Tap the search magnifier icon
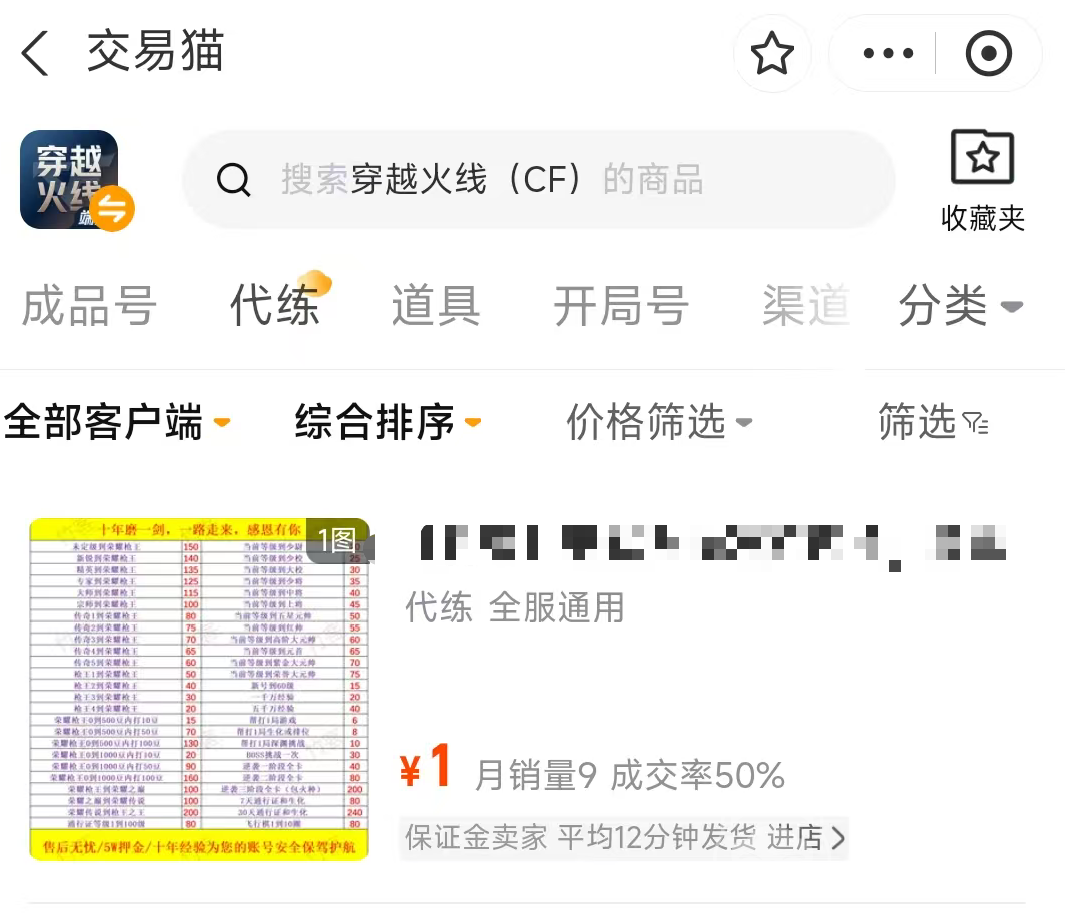 [x=234, y=180]
